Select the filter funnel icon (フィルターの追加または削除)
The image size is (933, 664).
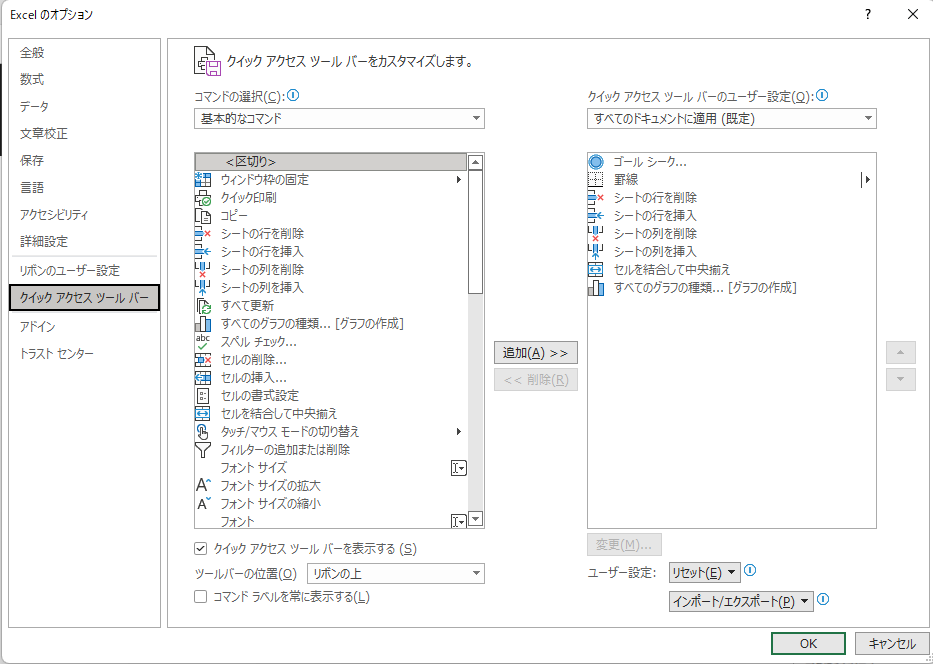coord(203,450)
